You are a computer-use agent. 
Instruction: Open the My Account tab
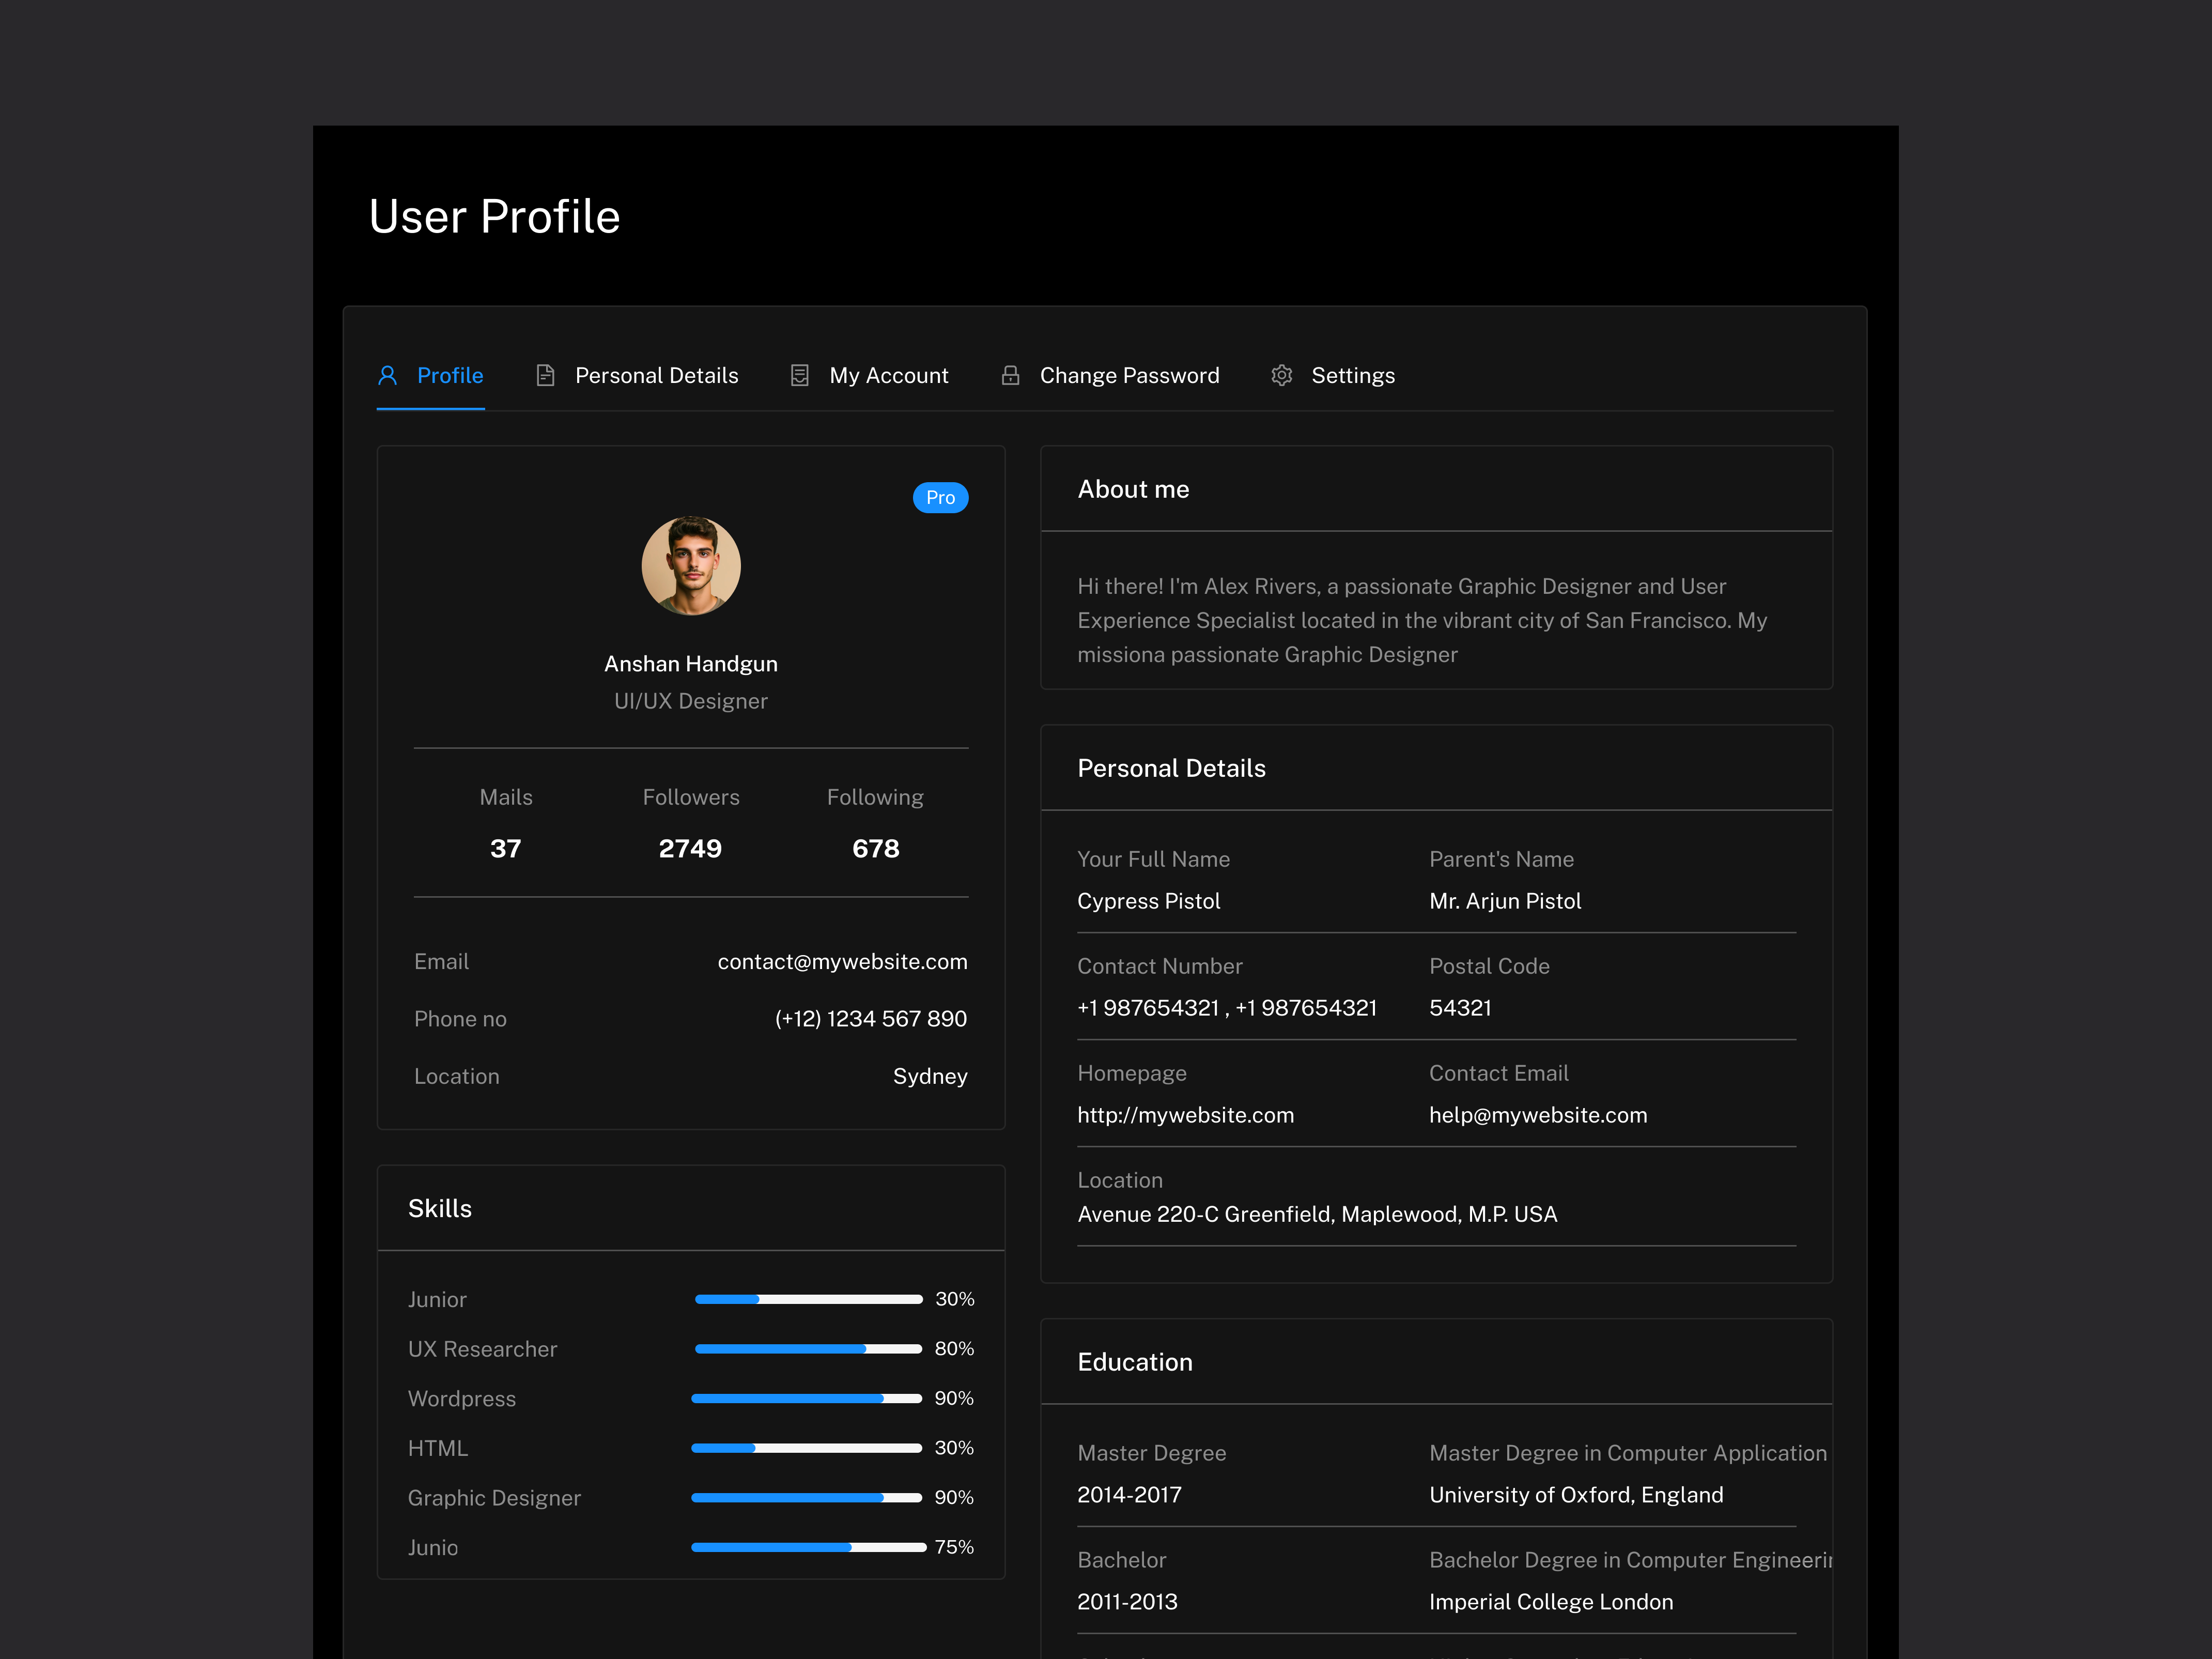pyautogui.click(x=888, y=375)
